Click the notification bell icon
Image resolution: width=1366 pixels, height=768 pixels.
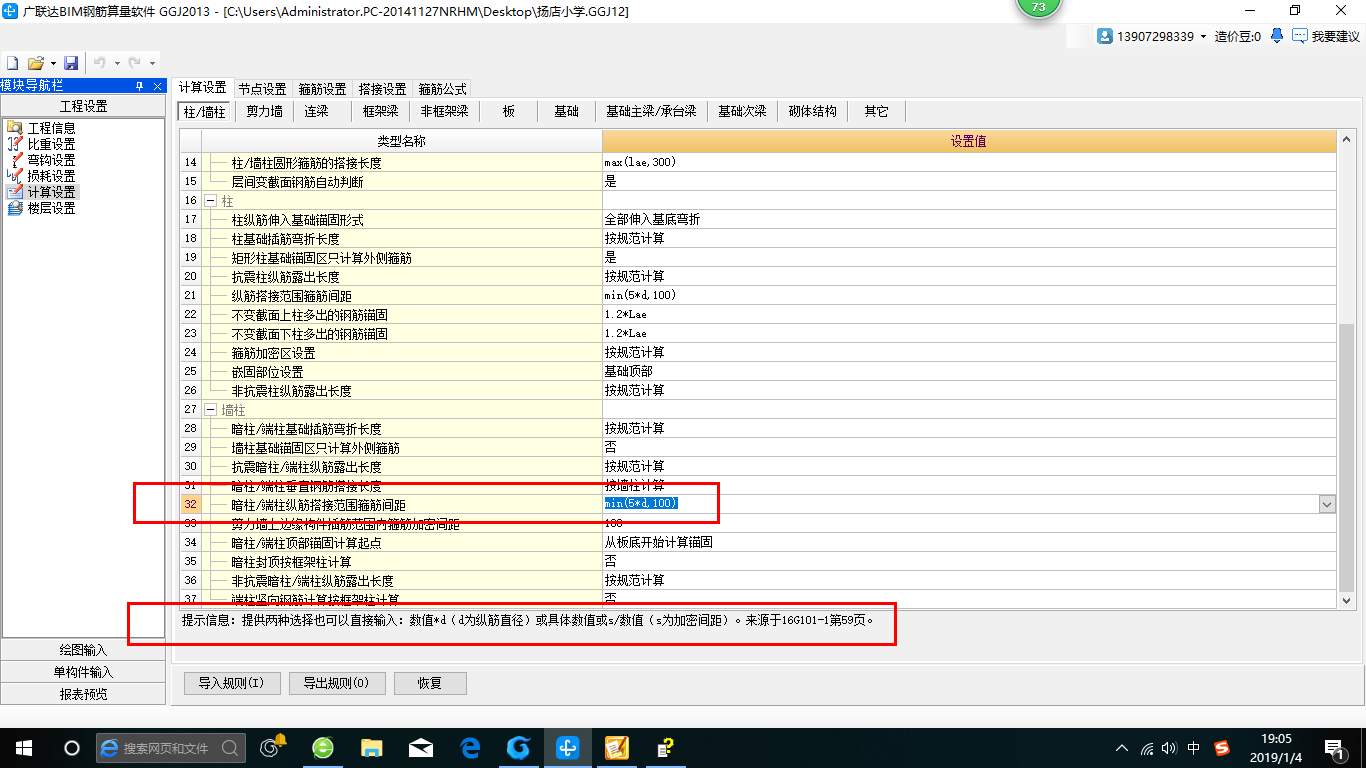(x=1277, y=36)
